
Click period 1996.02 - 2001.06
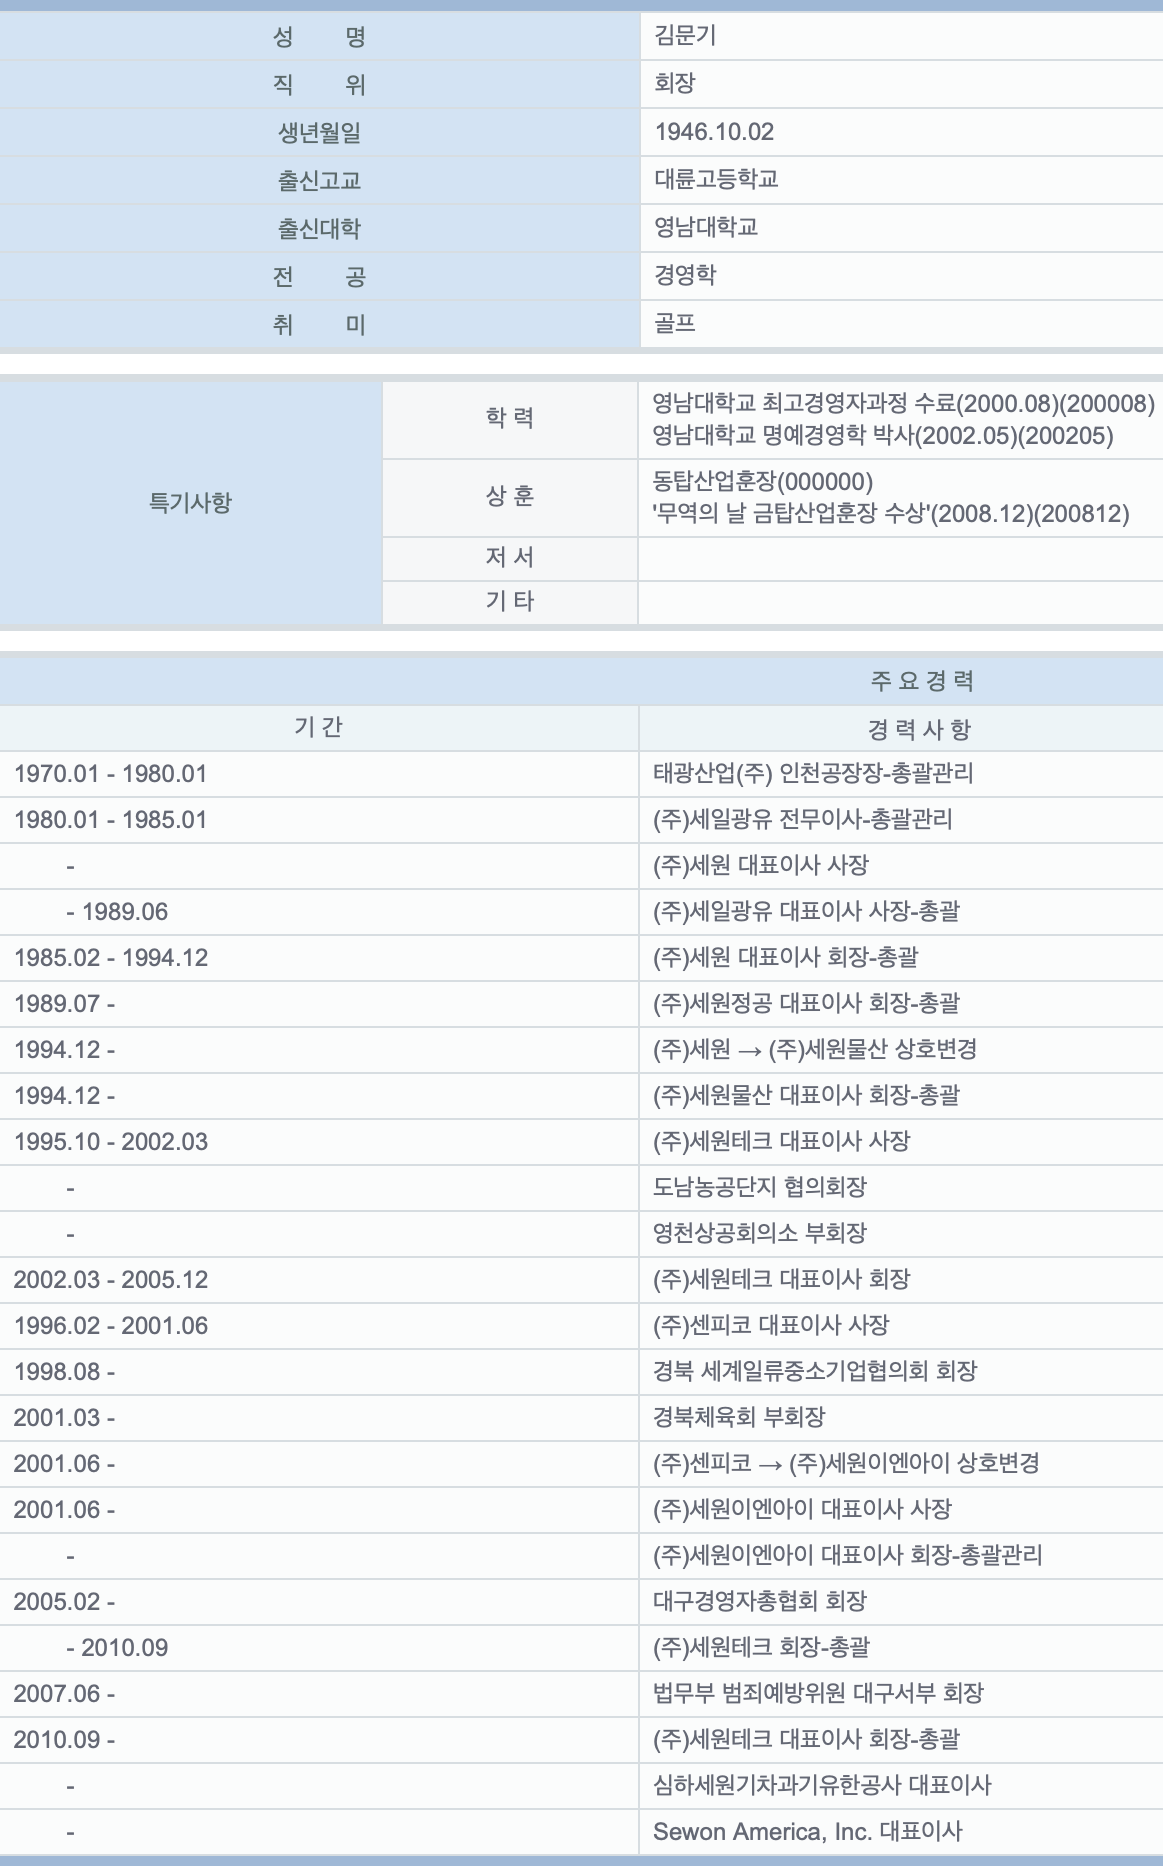(111, 1326)
